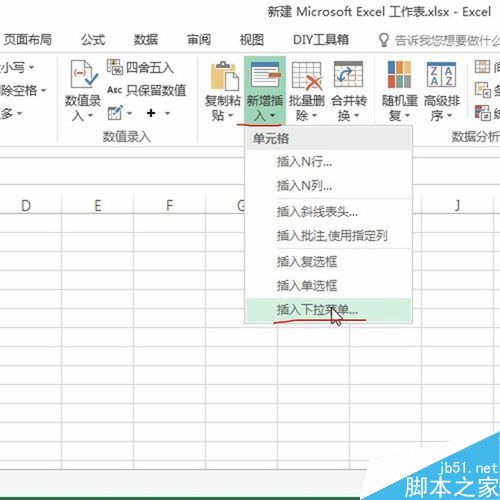Select column E header
Viewport: 500px width, 500px height.
[98, 206]
